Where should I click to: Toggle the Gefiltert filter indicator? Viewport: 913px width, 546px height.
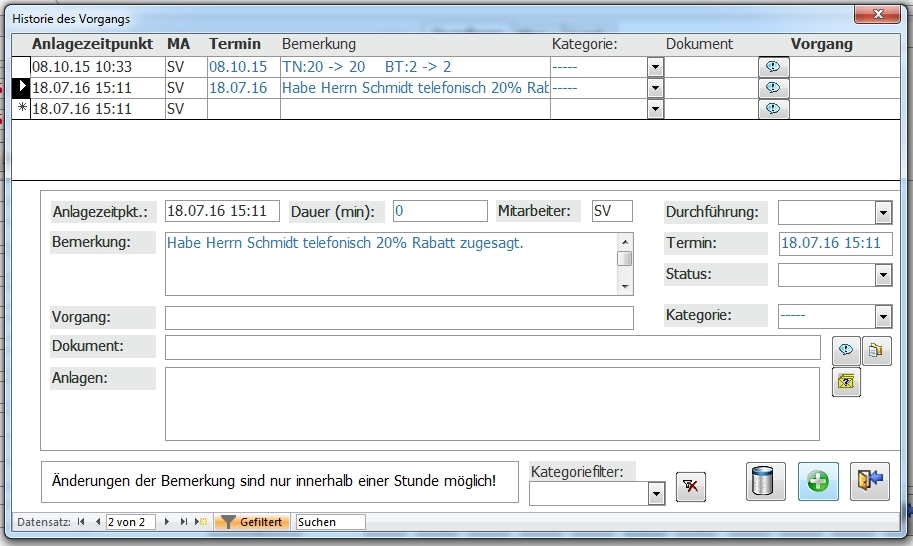(253, 522)
